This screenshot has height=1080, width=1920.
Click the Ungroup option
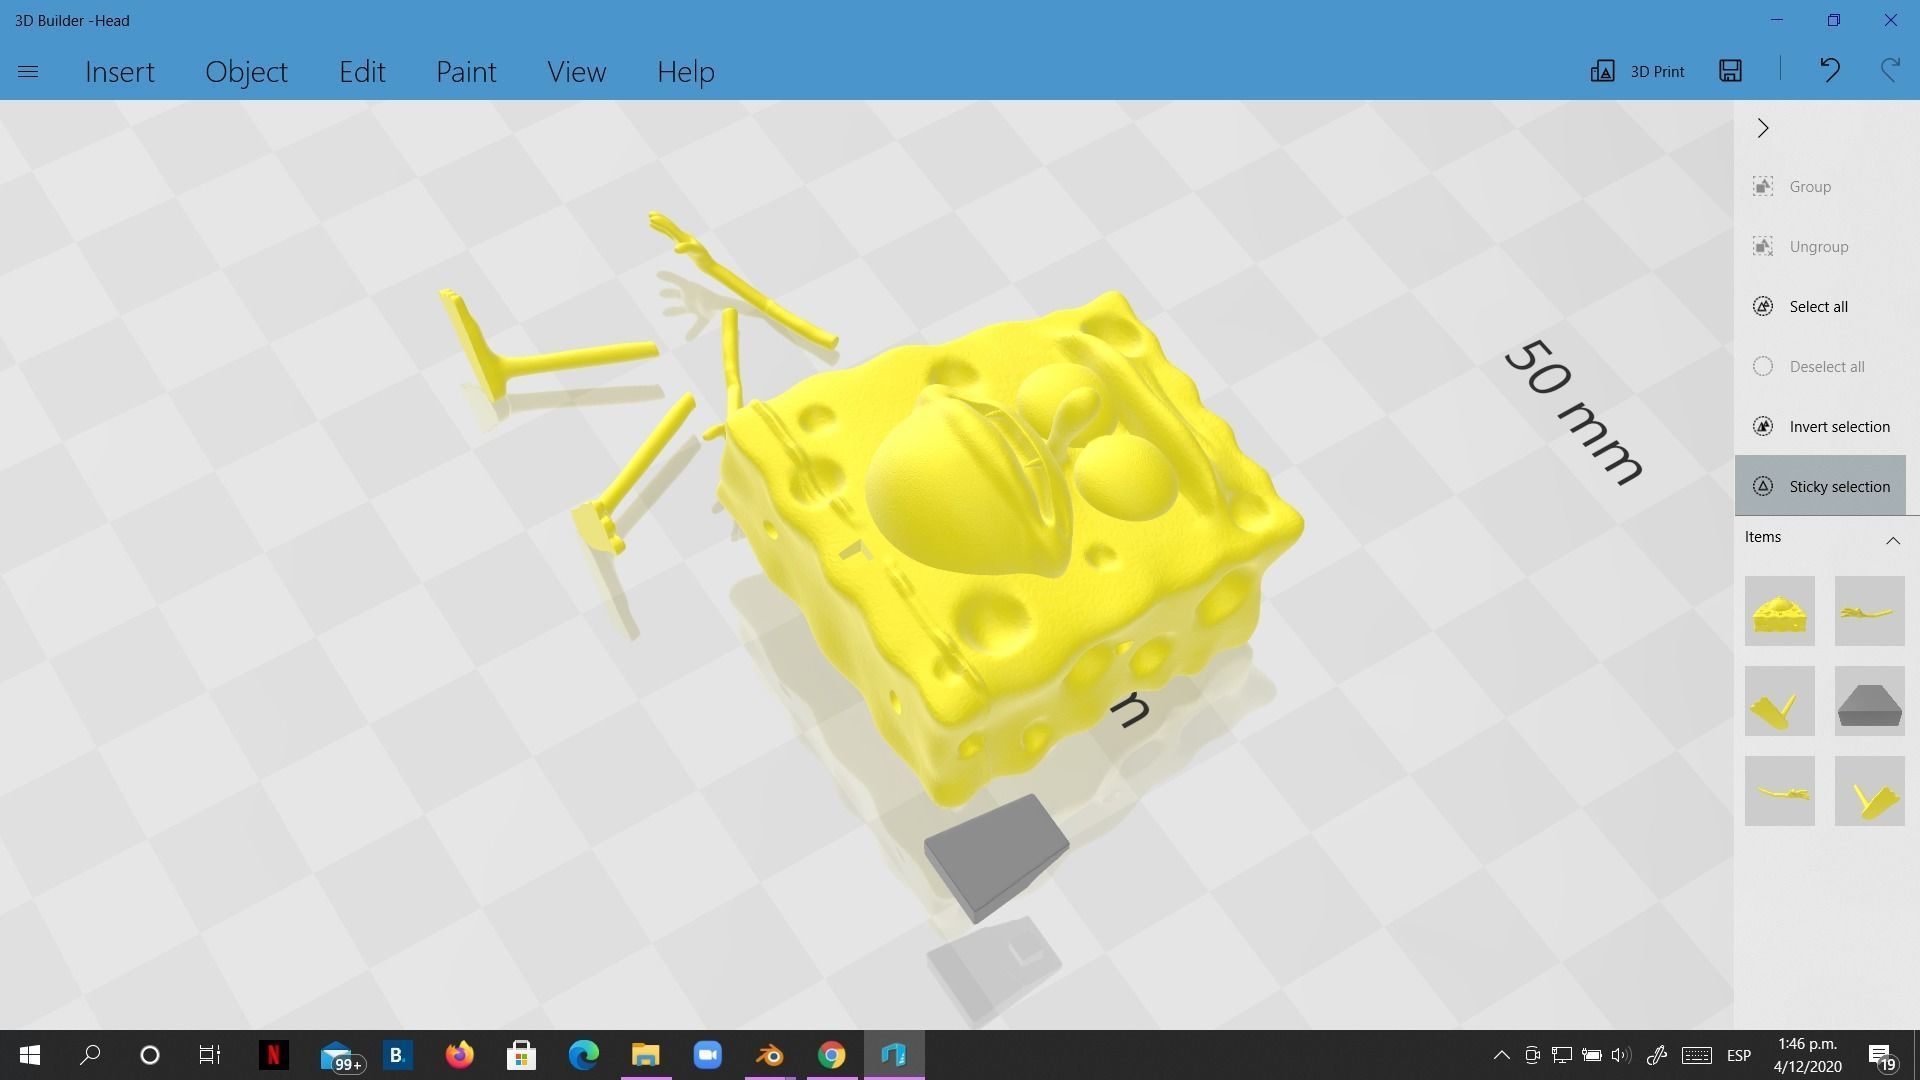click(x=1820, y=247)
